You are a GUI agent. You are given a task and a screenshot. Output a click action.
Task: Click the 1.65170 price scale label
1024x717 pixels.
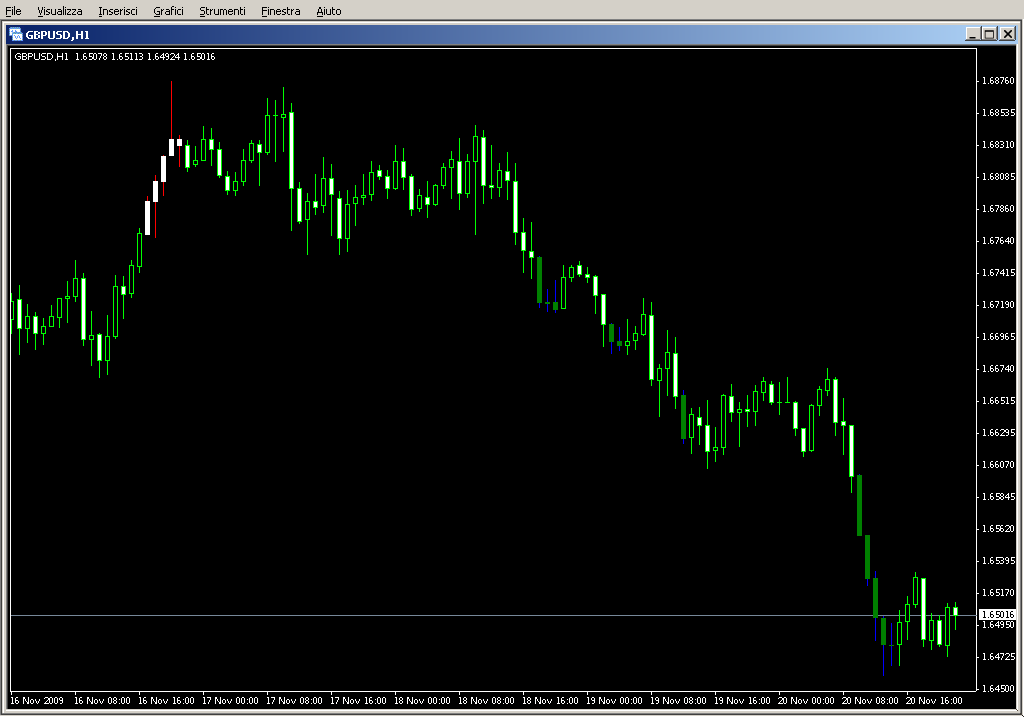(999, 593)
